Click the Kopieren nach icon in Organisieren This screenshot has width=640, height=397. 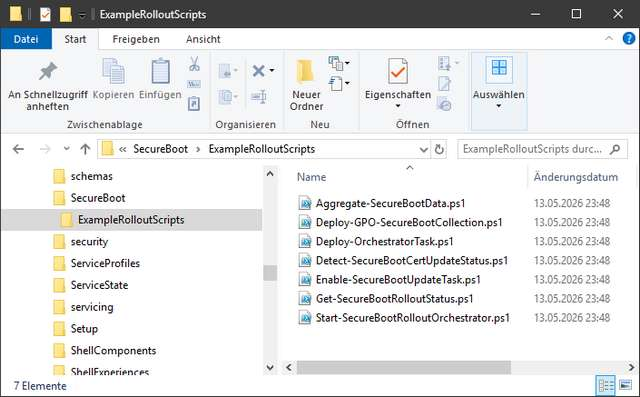225,97
